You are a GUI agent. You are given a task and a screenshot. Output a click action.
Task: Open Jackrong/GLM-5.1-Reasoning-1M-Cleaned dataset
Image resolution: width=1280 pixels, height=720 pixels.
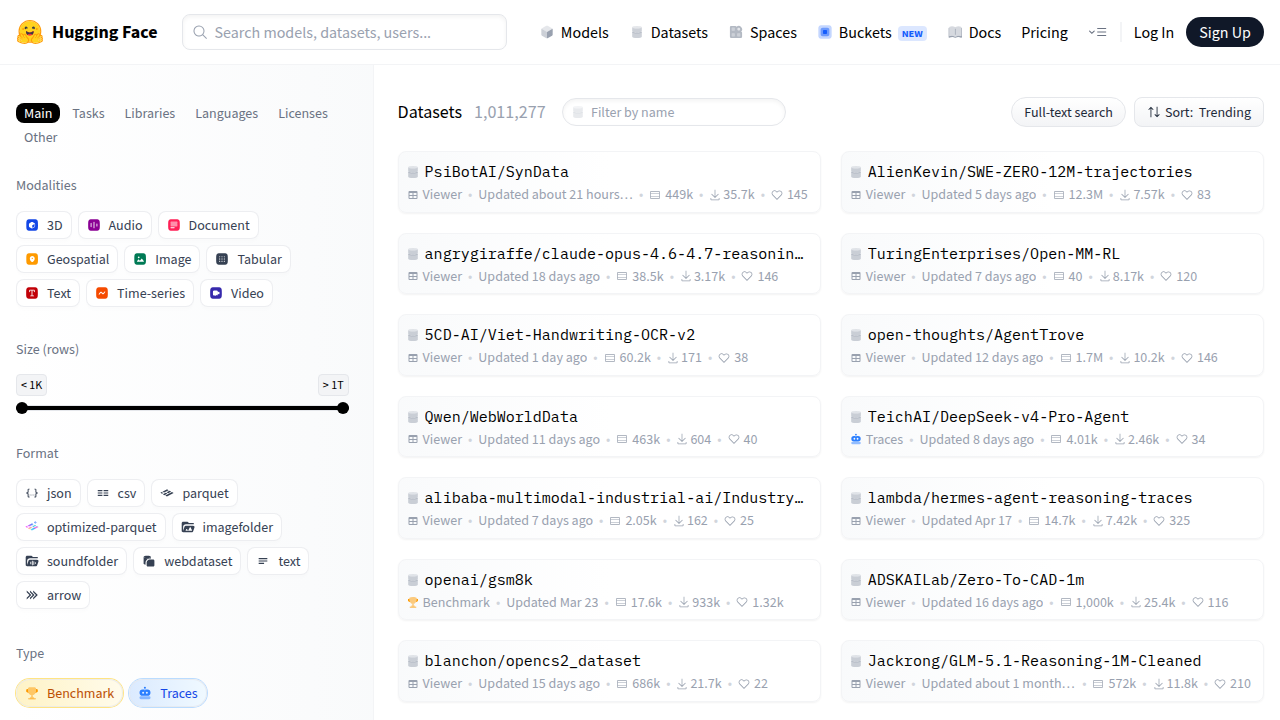pos(1052,671)
